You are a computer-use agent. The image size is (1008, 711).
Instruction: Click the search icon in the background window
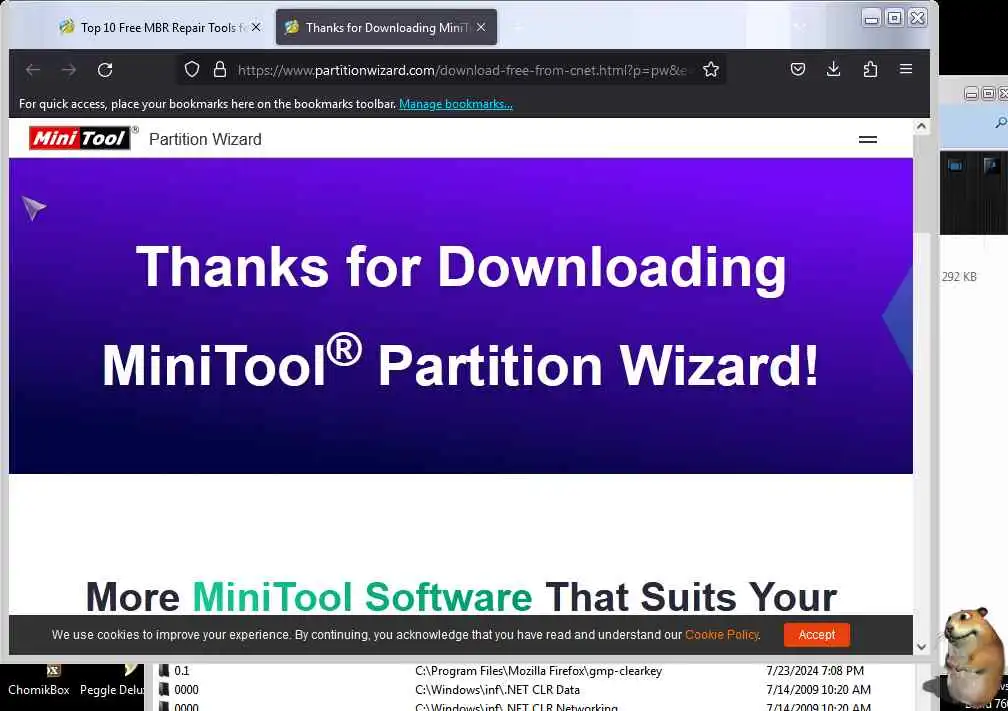(x=1000, y=122)
